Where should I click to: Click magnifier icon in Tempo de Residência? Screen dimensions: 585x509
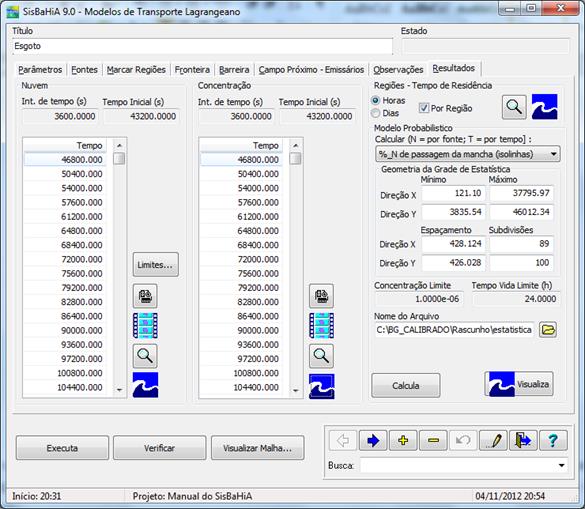point(514,107)
